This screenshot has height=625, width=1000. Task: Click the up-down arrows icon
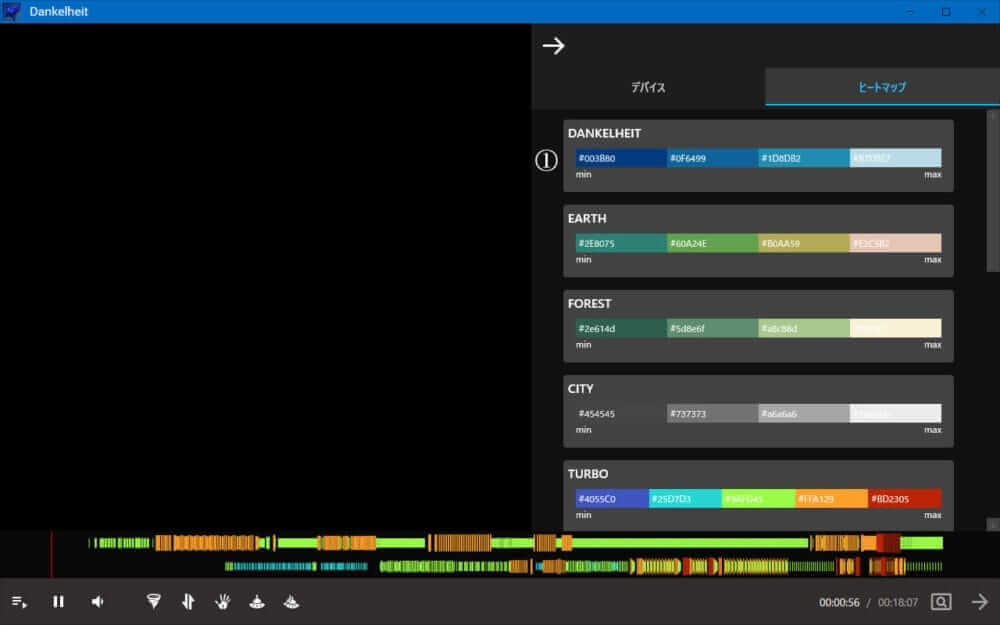pyautogui.click(x=188, y=602)
